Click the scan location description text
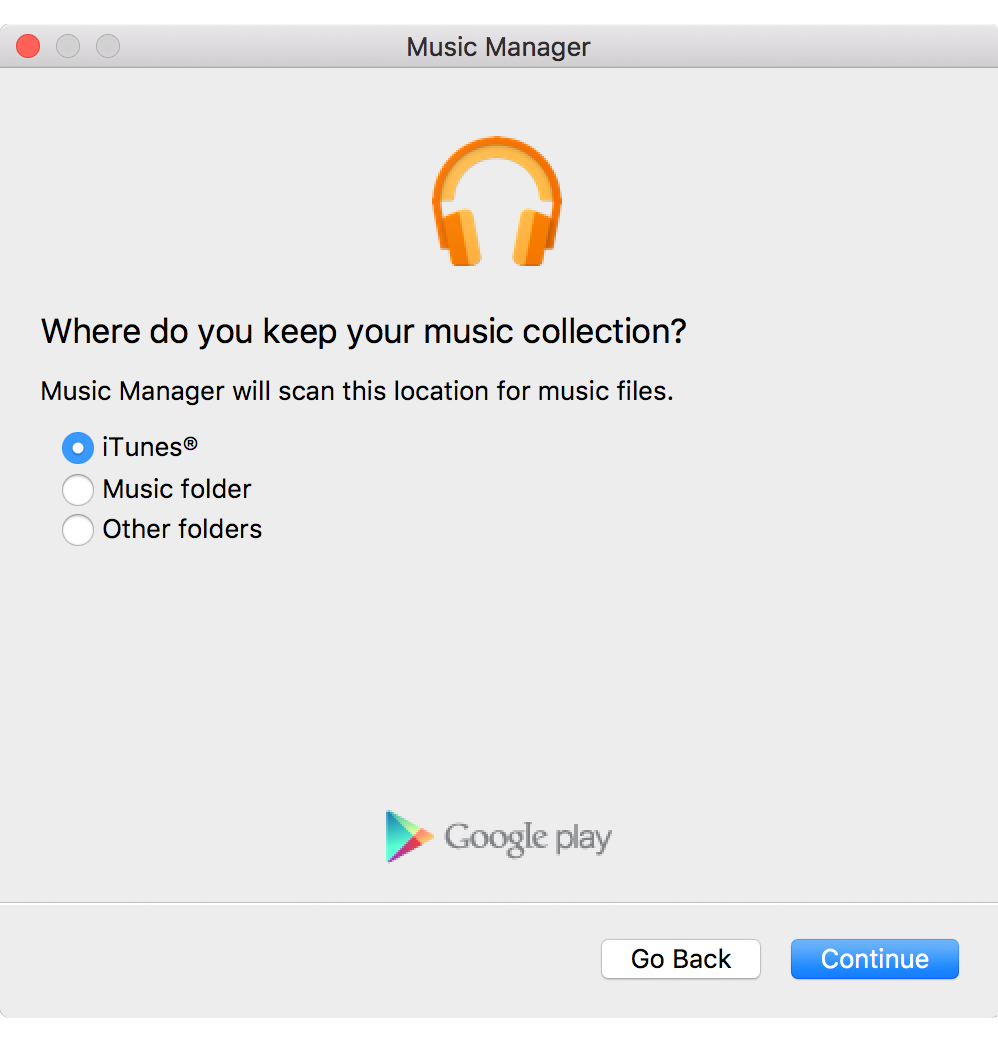The width and height of the screenshot is (998, 1041). [x=357, y=391]
